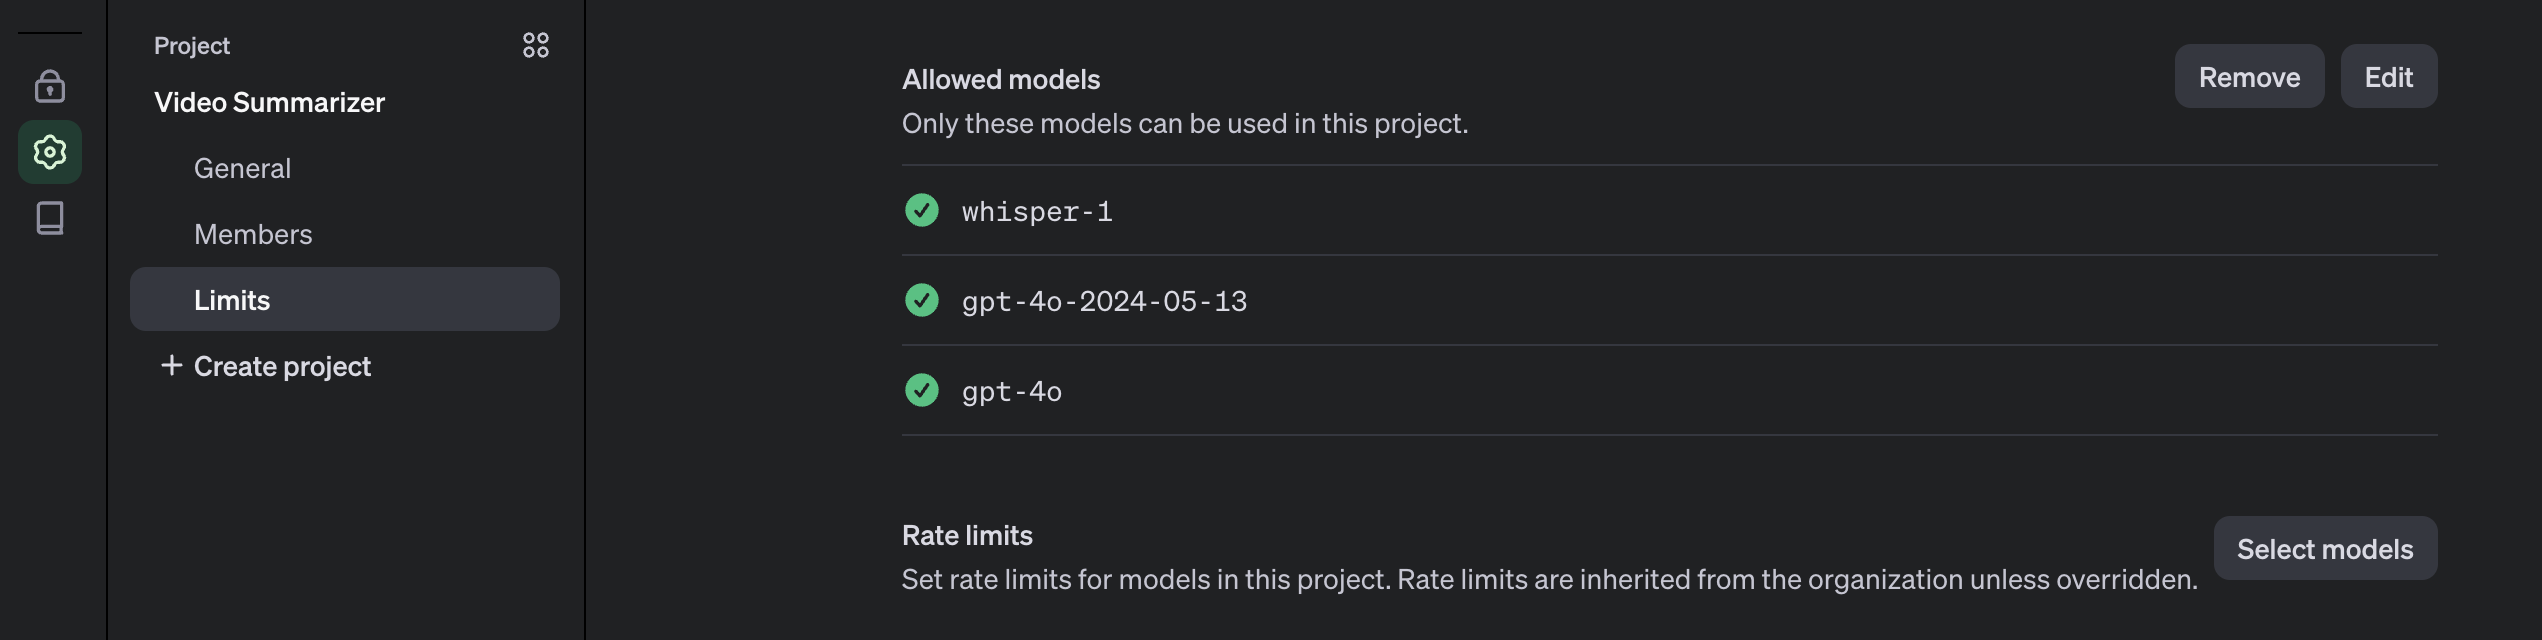Go to the Members section
The height and width of the screenshot is (640, 2542).
click(253, 234)
